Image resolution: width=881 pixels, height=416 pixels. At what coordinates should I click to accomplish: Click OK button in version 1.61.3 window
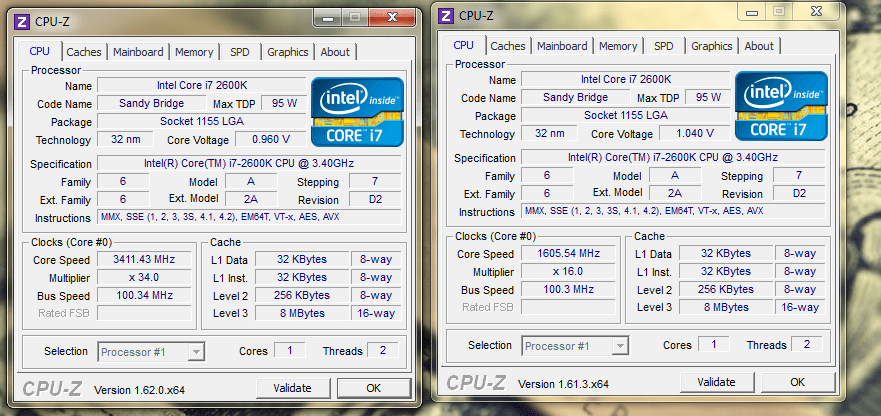tap(798, 382)
